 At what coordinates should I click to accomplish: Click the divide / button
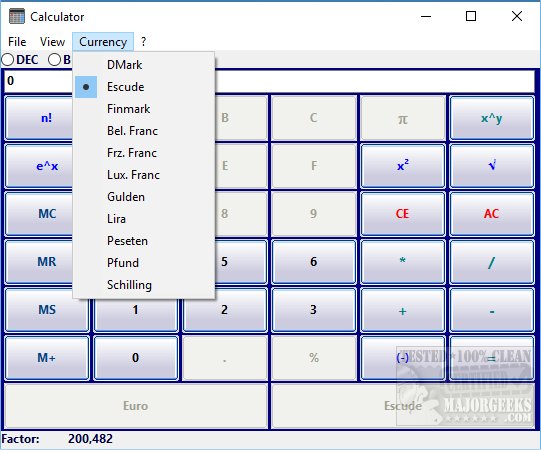[492, 262]
